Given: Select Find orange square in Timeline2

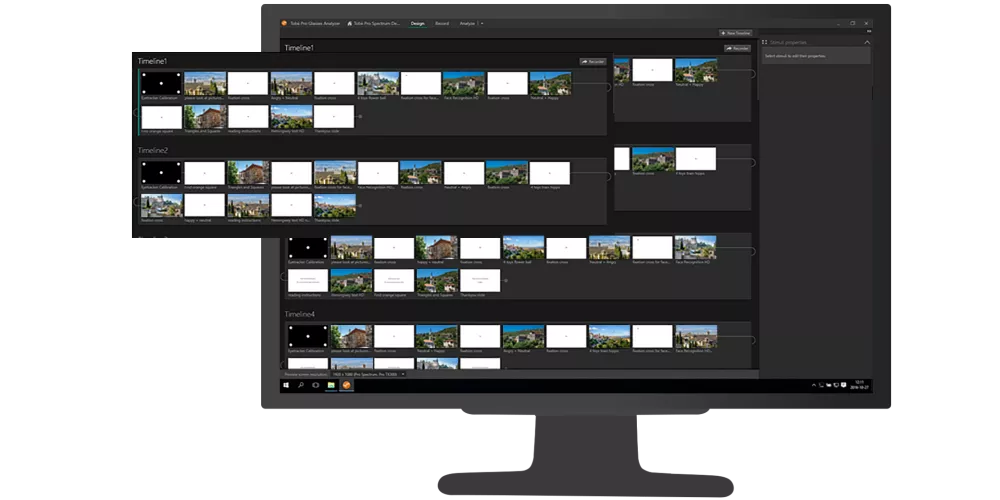Looking at the screenshot, I should [x=205, y=175].
